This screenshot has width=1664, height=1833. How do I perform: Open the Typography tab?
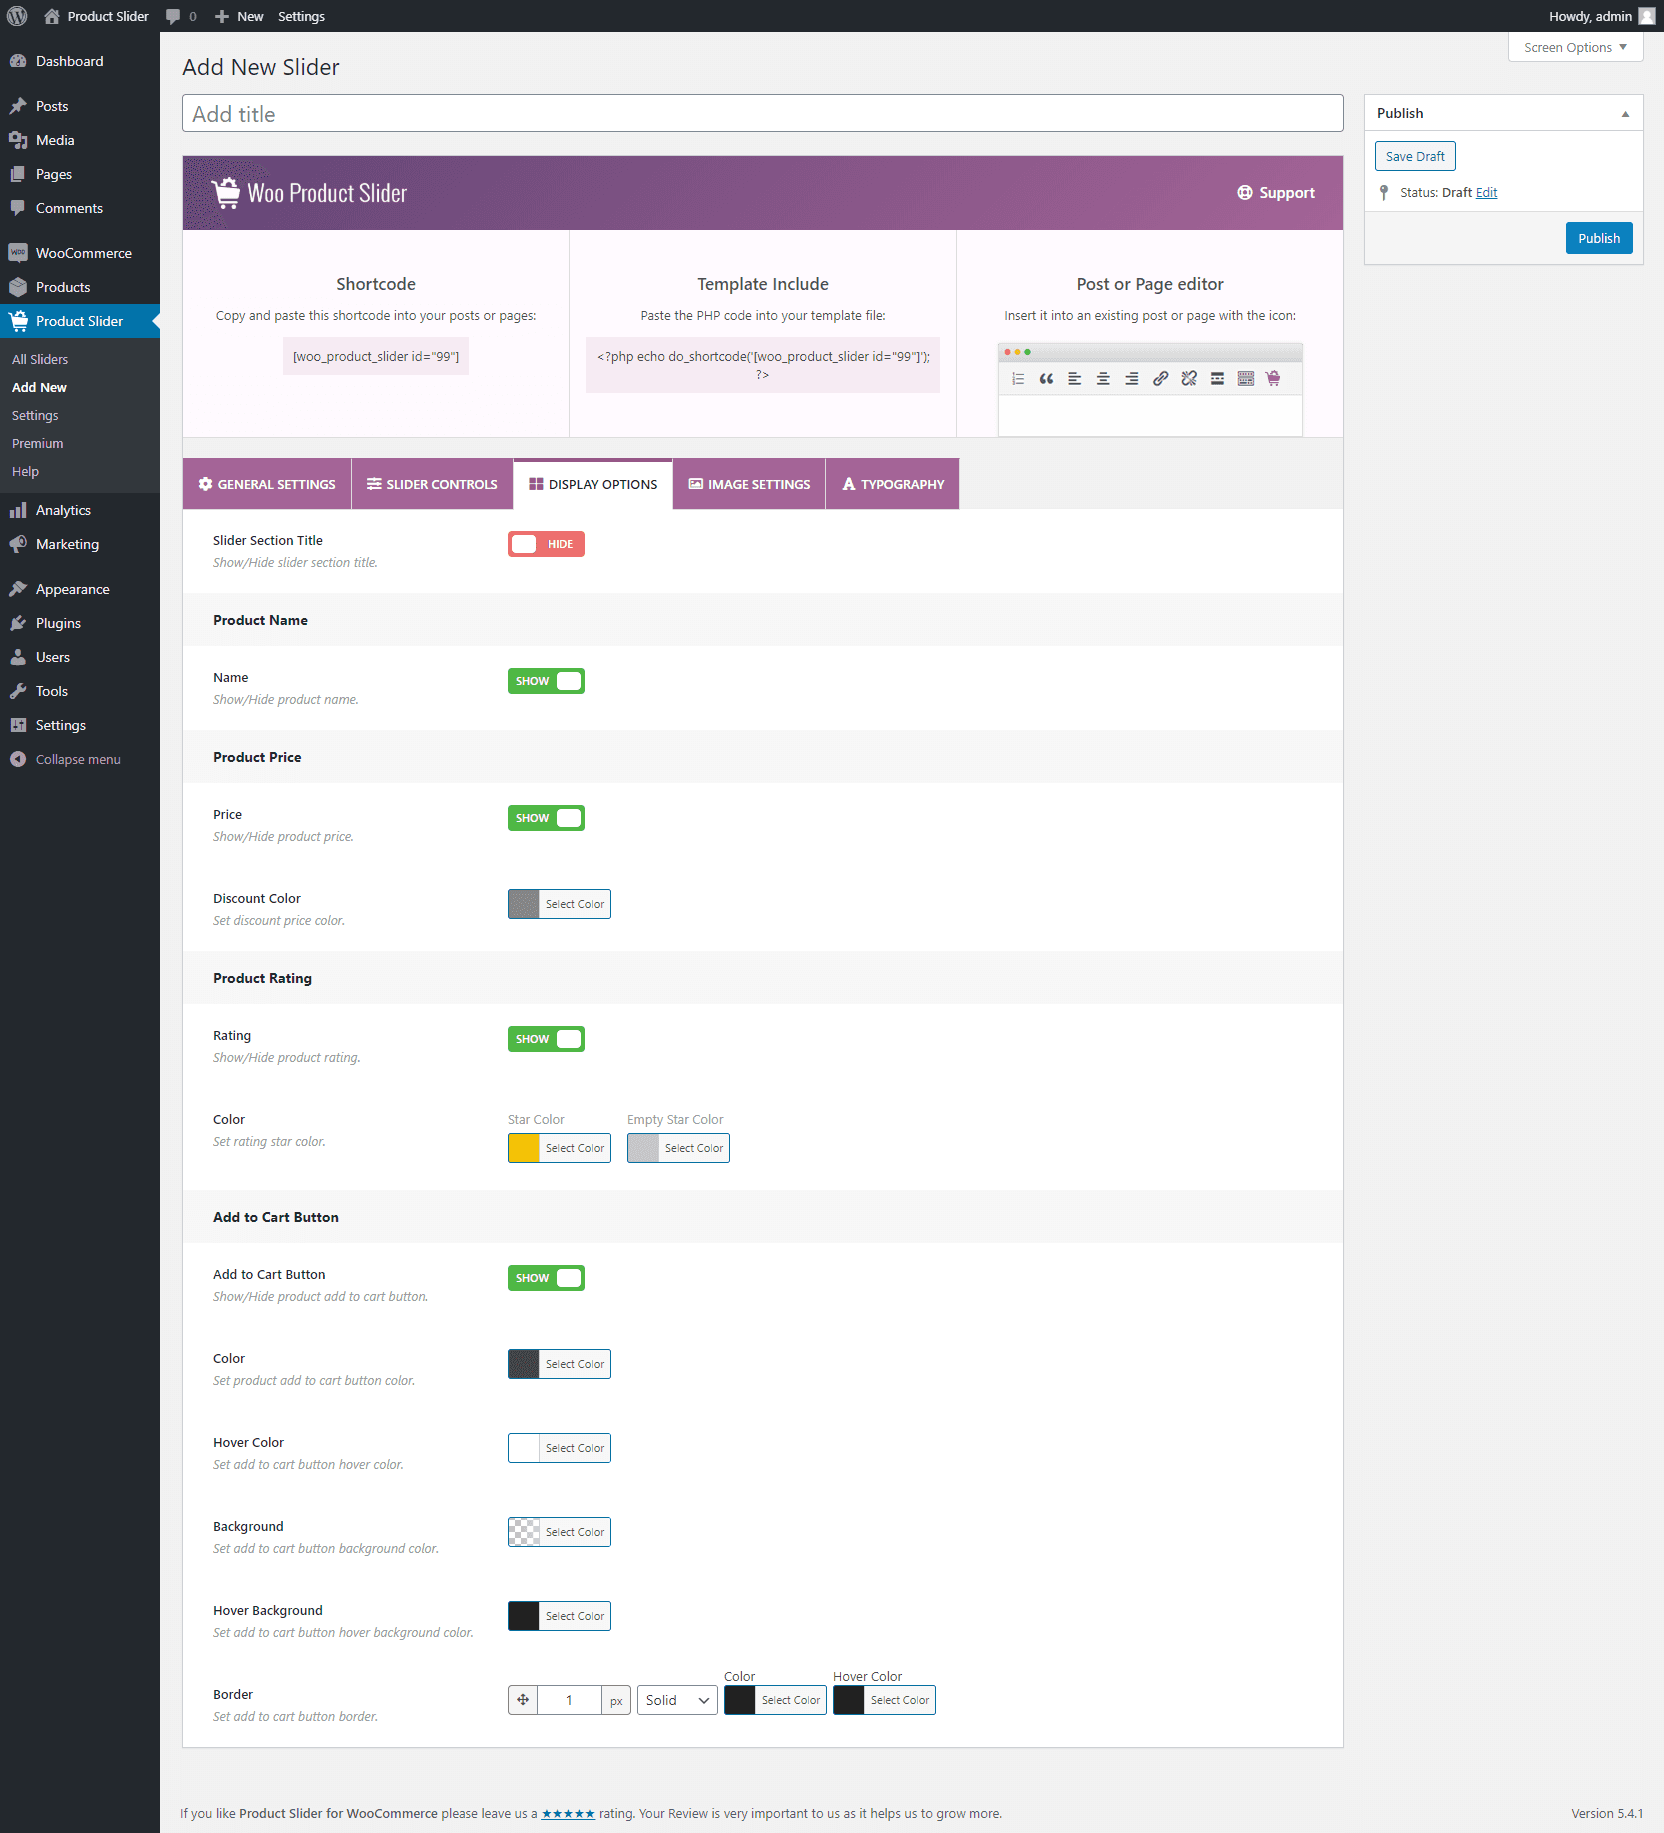892,484
